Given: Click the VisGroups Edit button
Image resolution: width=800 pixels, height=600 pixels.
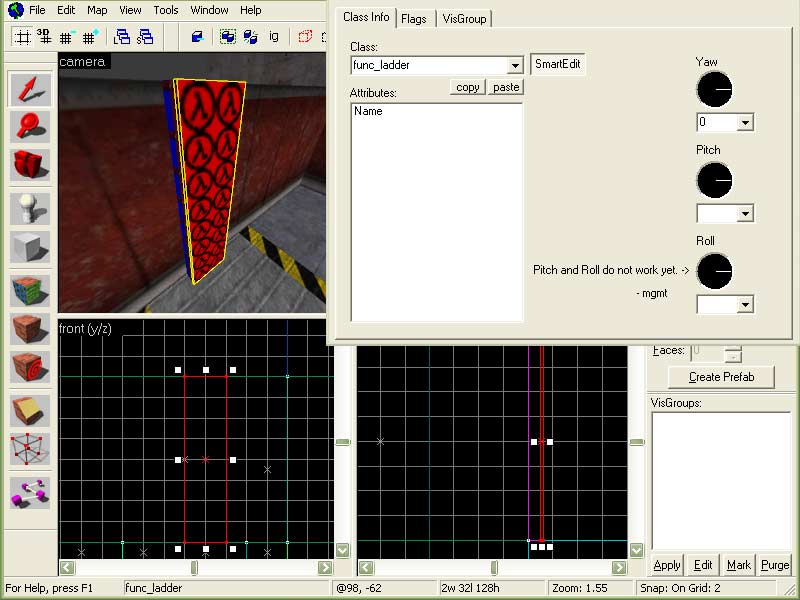Looking at the screenshot, I should [703, 565].
